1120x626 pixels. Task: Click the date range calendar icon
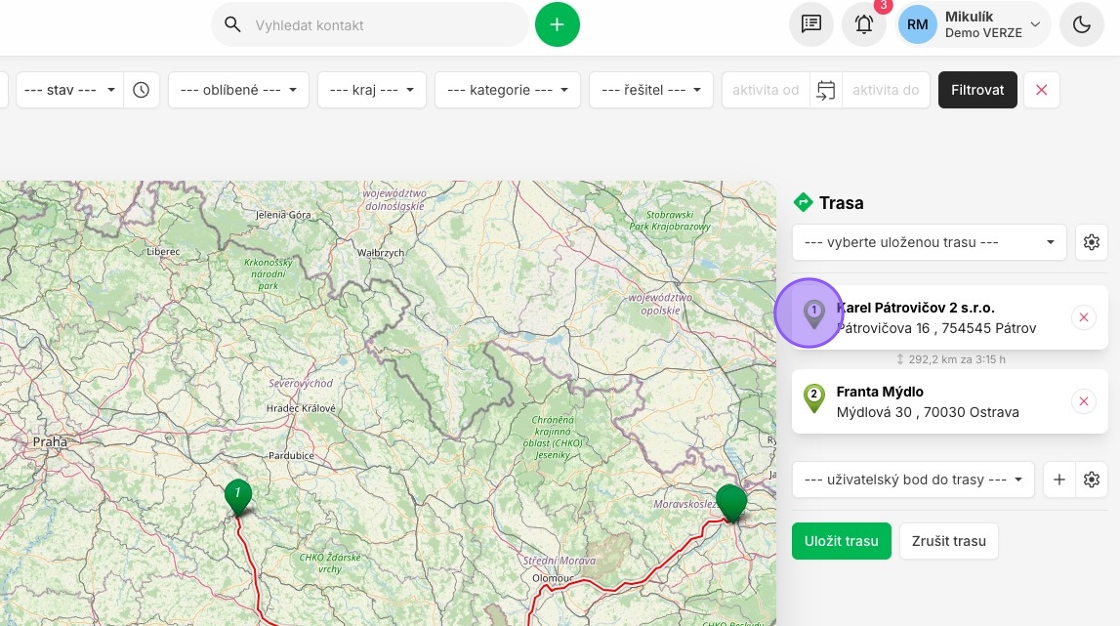825,90
